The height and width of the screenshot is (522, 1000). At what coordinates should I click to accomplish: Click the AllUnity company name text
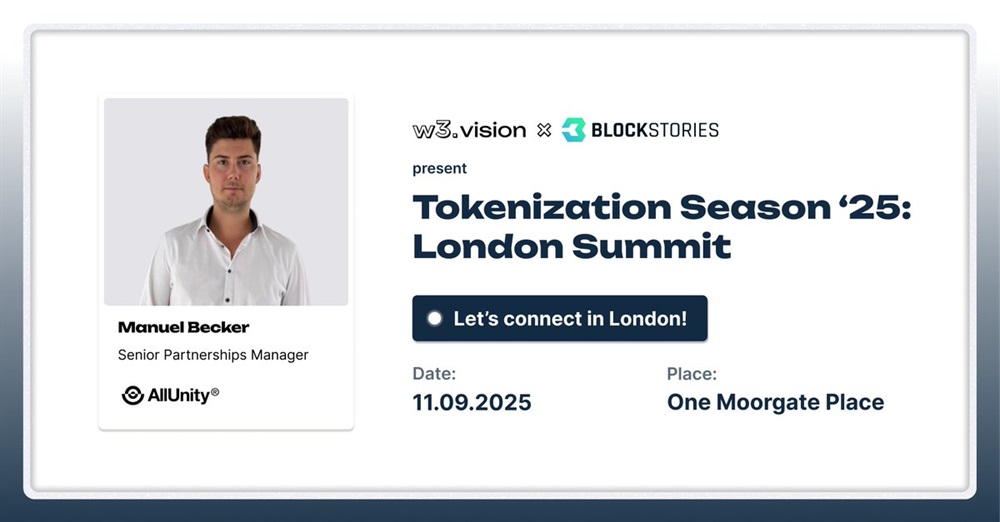point(179,396)
